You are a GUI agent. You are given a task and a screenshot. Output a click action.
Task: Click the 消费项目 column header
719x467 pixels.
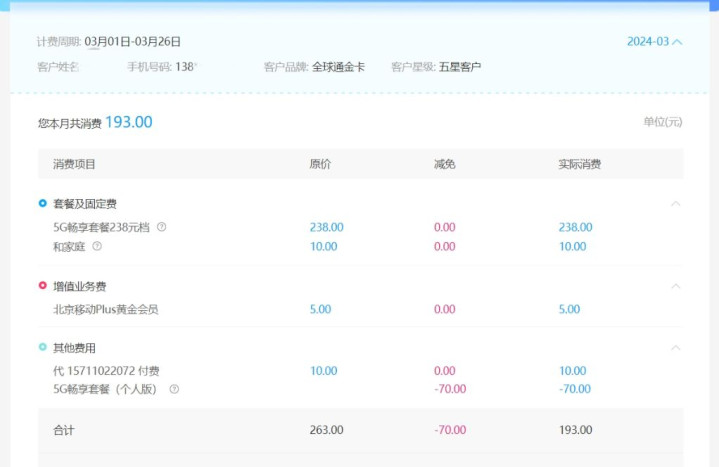74,164
